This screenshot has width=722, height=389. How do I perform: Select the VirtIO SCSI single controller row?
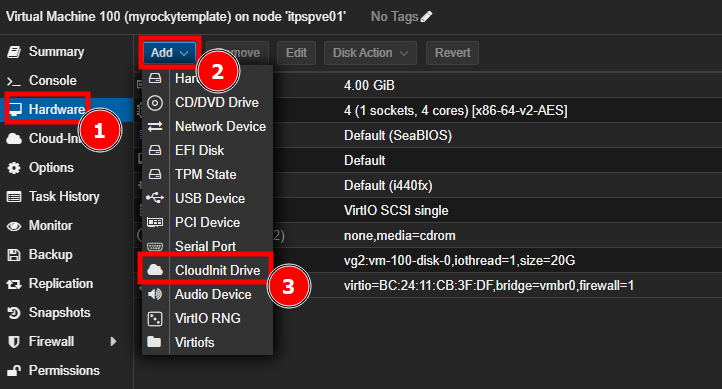[428, 210]
